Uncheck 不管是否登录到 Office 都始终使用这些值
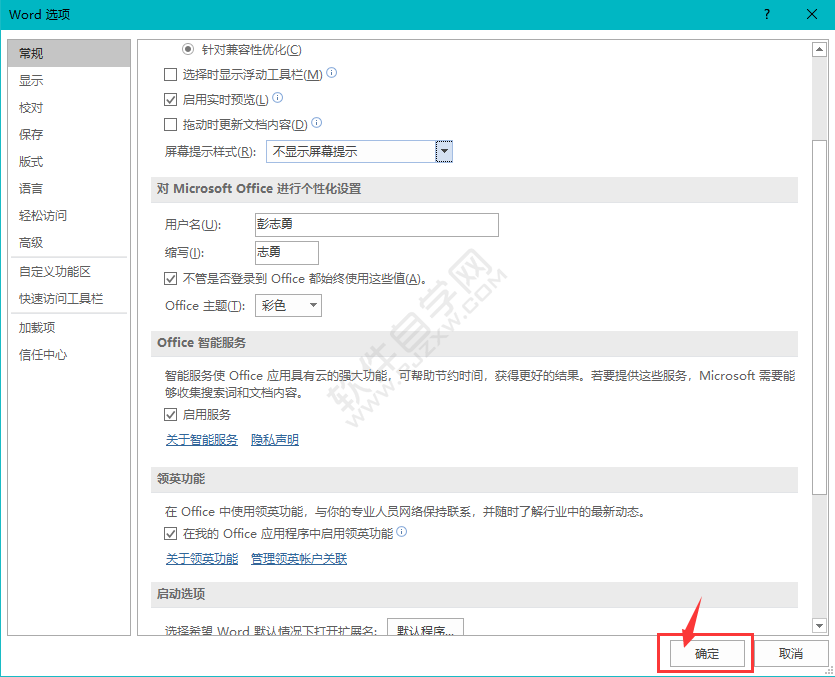The image size is (835, 677). point(169,279)
